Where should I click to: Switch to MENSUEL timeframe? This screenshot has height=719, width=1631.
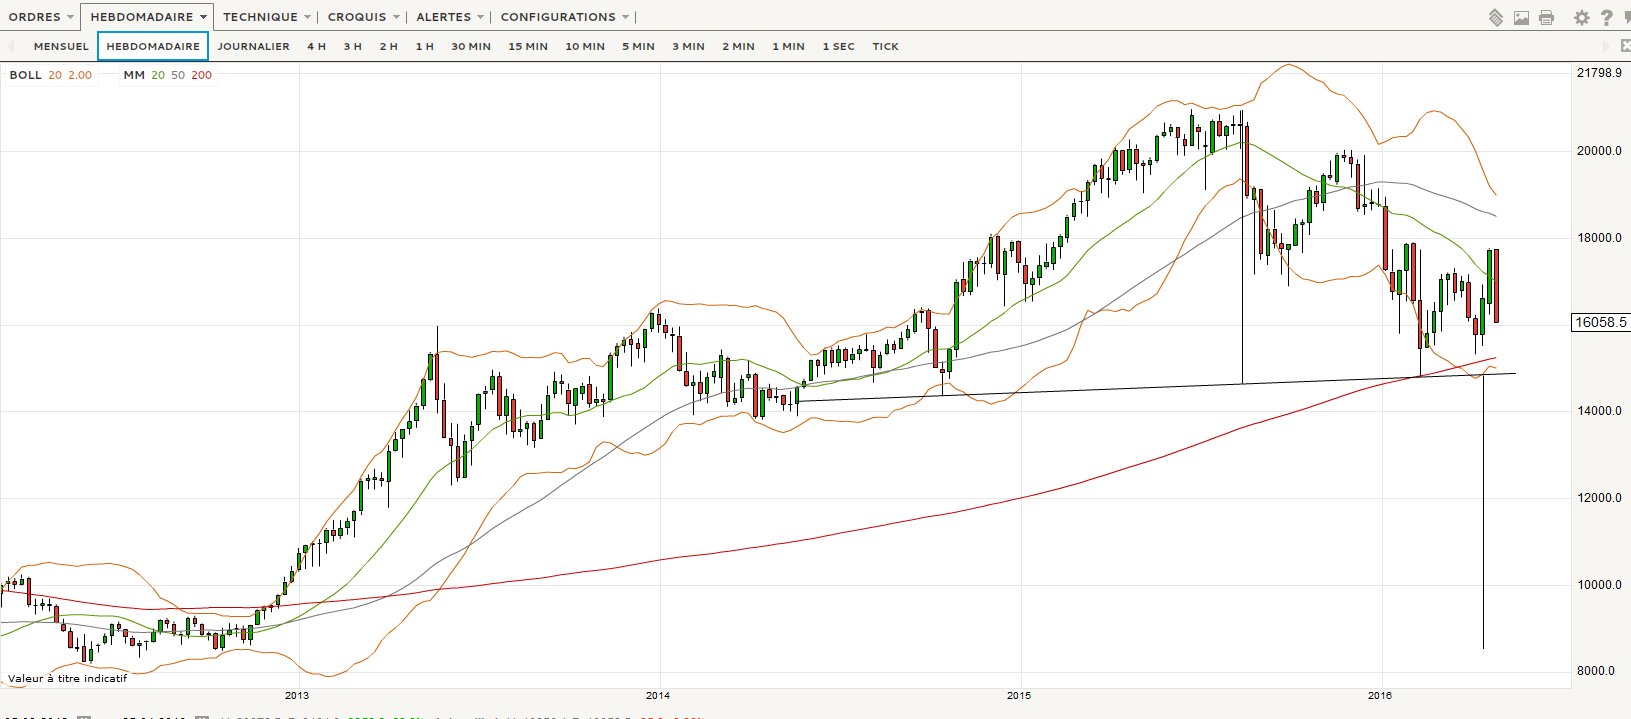[61, 46]
